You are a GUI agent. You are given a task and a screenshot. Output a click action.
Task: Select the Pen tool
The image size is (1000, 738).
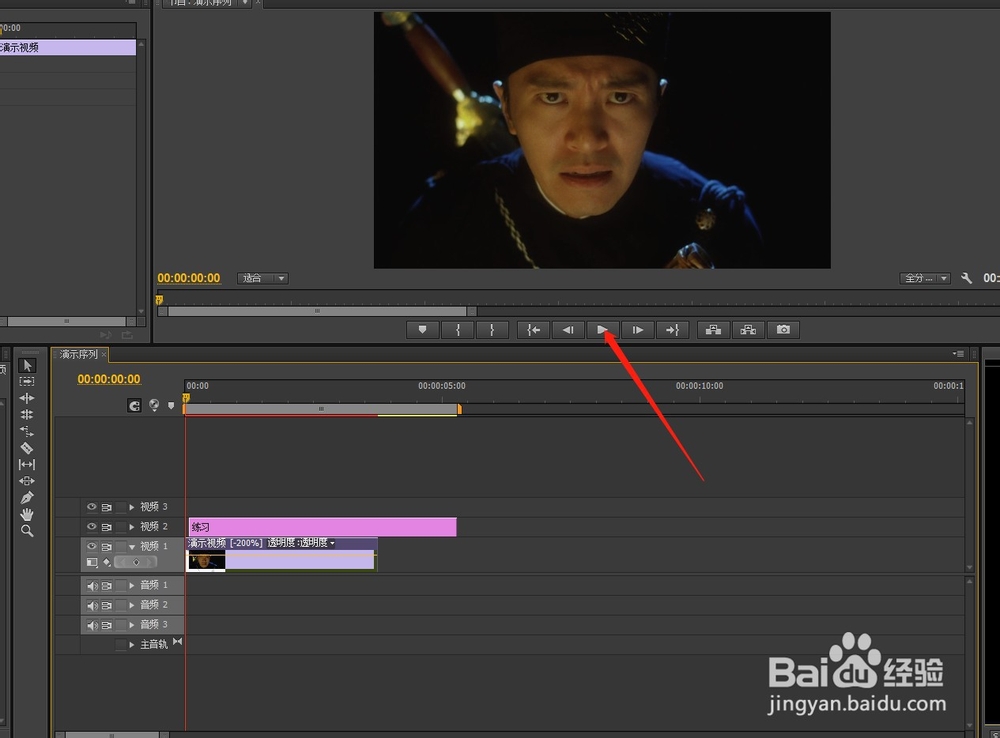coord(27,498)
